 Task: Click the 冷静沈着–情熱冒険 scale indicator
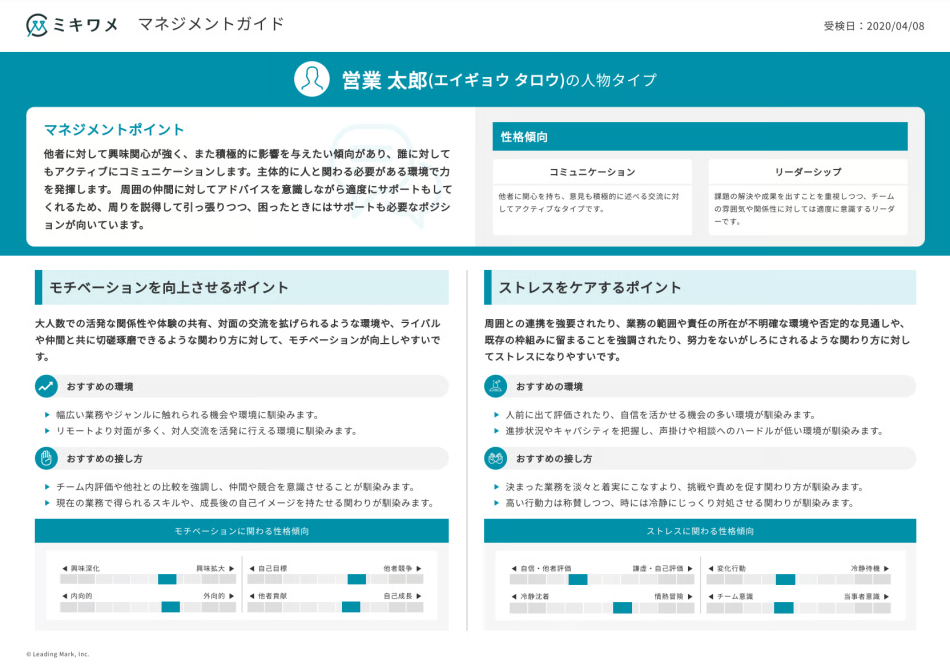click(x=621, y=608)
